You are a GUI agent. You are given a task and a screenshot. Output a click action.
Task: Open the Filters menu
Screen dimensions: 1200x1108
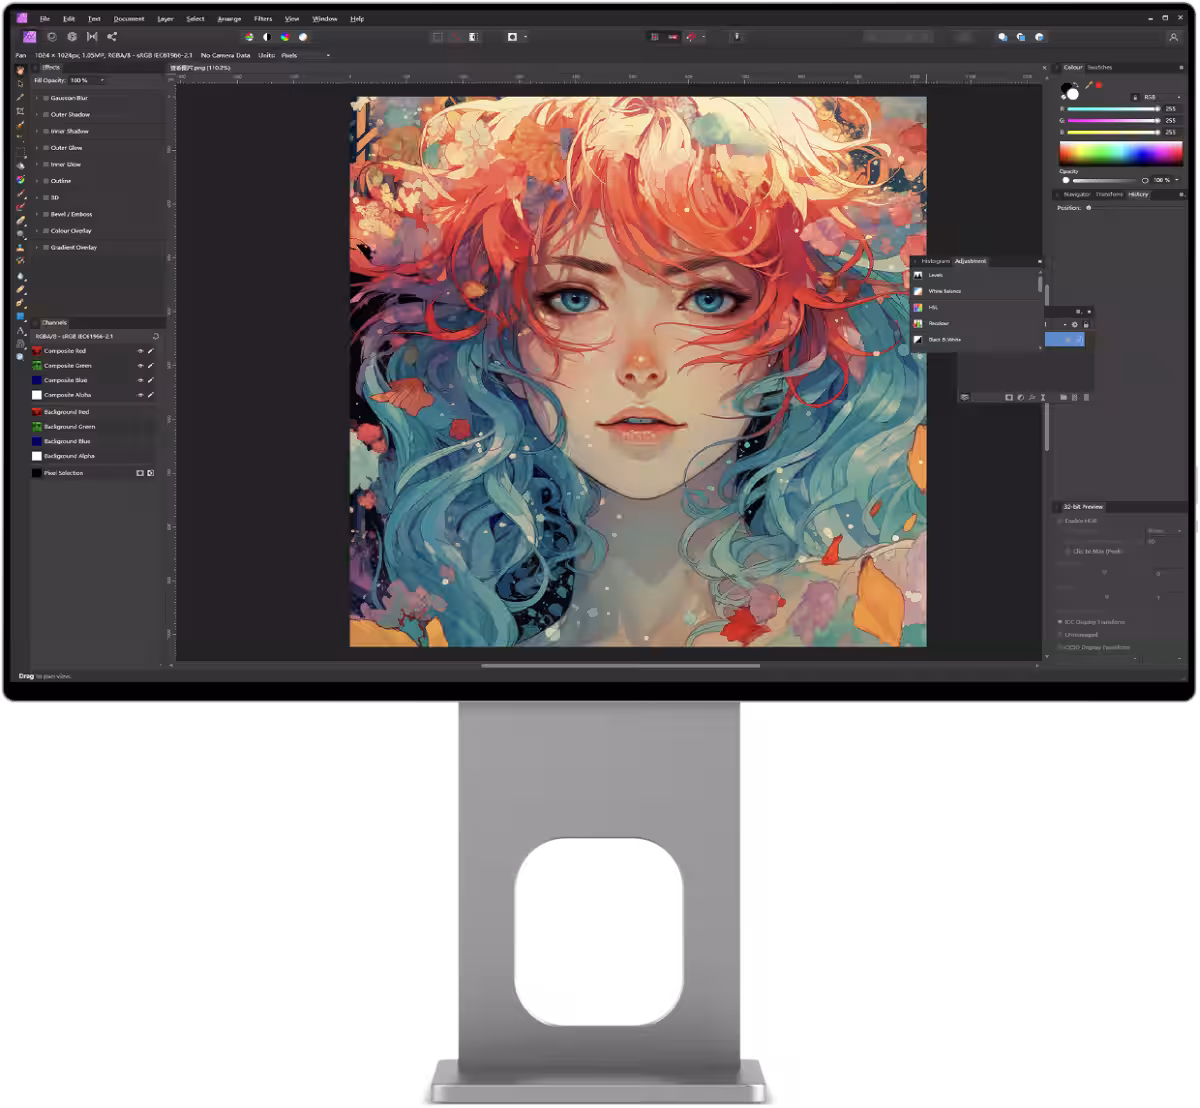[x=263, y=19]
